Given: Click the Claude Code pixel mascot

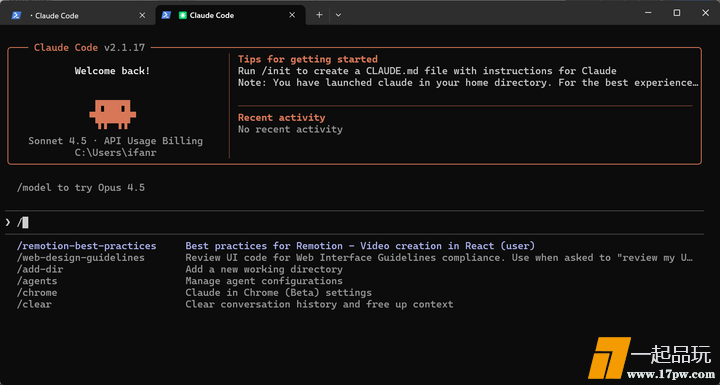Looking at the screenshot, I should click(112, 114).
